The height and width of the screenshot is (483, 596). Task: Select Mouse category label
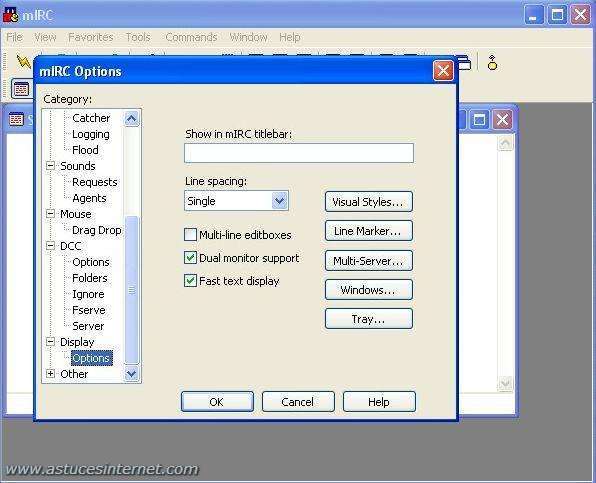point(76,214)
